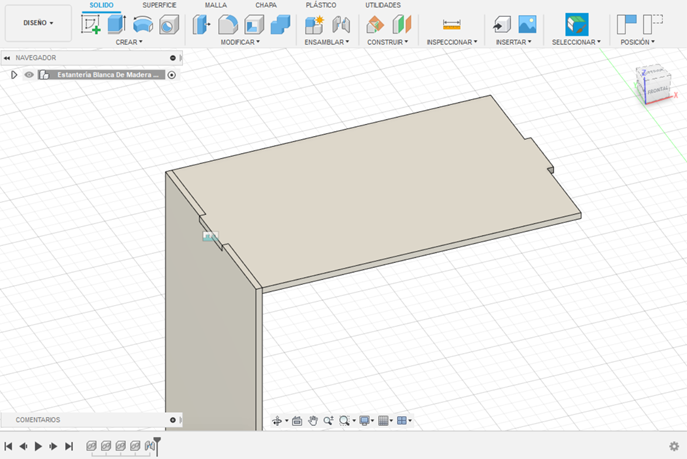The width and height of the screenshot is (687, 459).
Task: Activate the Estantería Blanca component radio button
Action: point(172,75)
